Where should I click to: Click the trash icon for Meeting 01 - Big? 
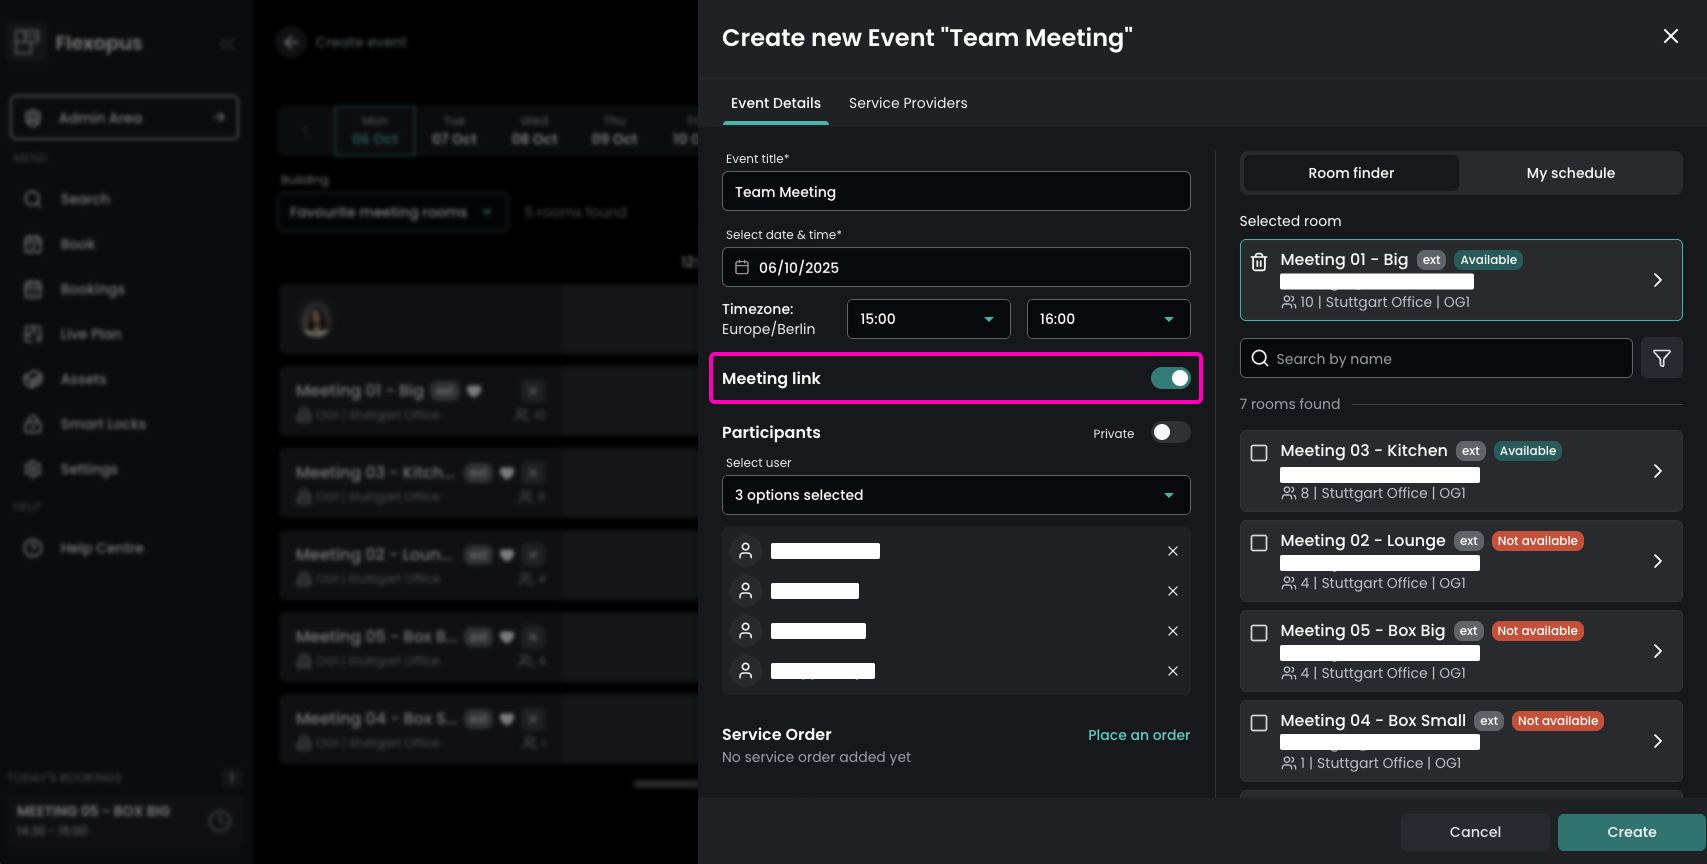(1259, 262)
